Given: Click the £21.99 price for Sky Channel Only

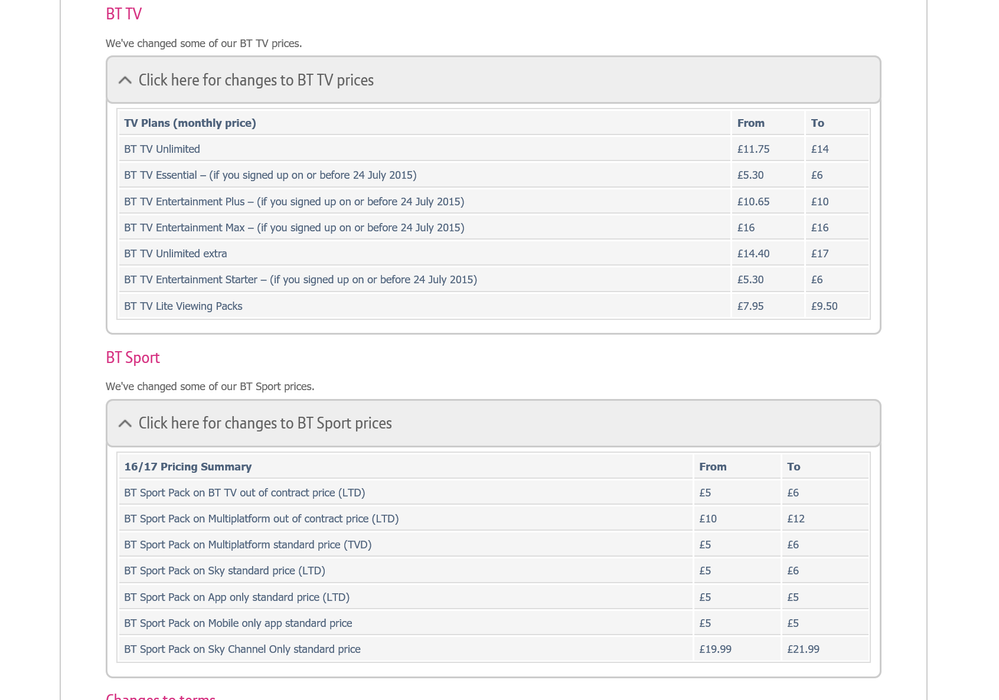Looking at the screenshot, I should pyautogui.click(x=803, y=650).
